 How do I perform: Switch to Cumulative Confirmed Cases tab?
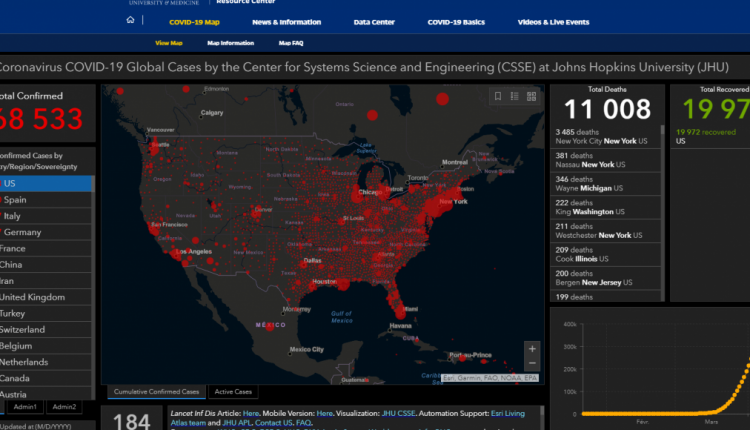[x=156, y=392]
